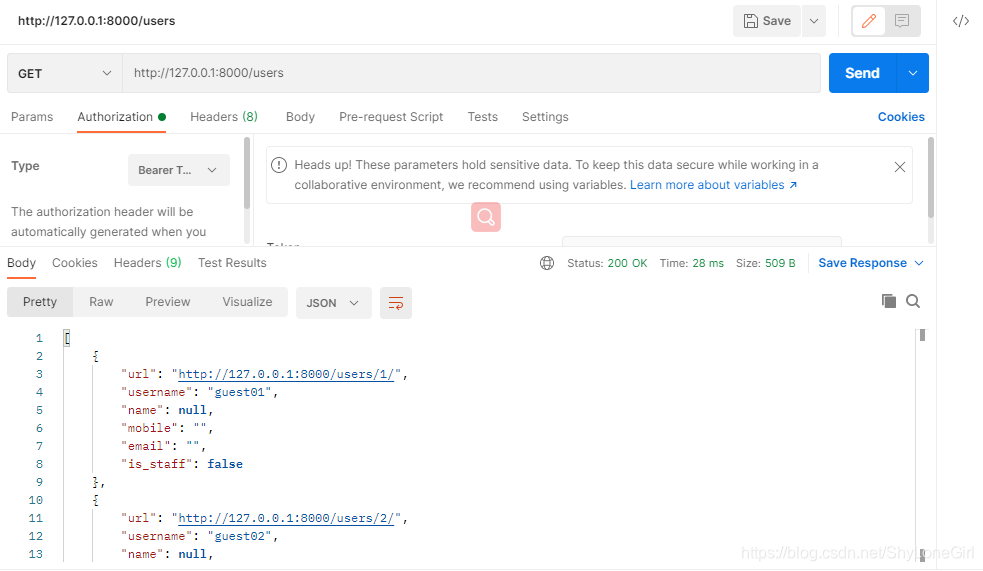Open the GET method dropdown
This screenshot has height=571, width=983.
[65, 73]
